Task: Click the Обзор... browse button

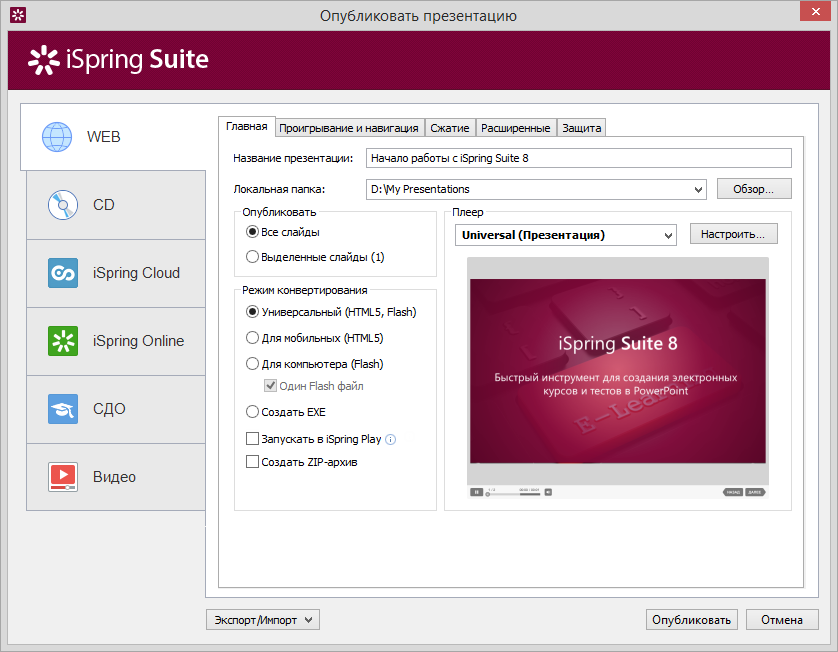Action: coord(754,189)
